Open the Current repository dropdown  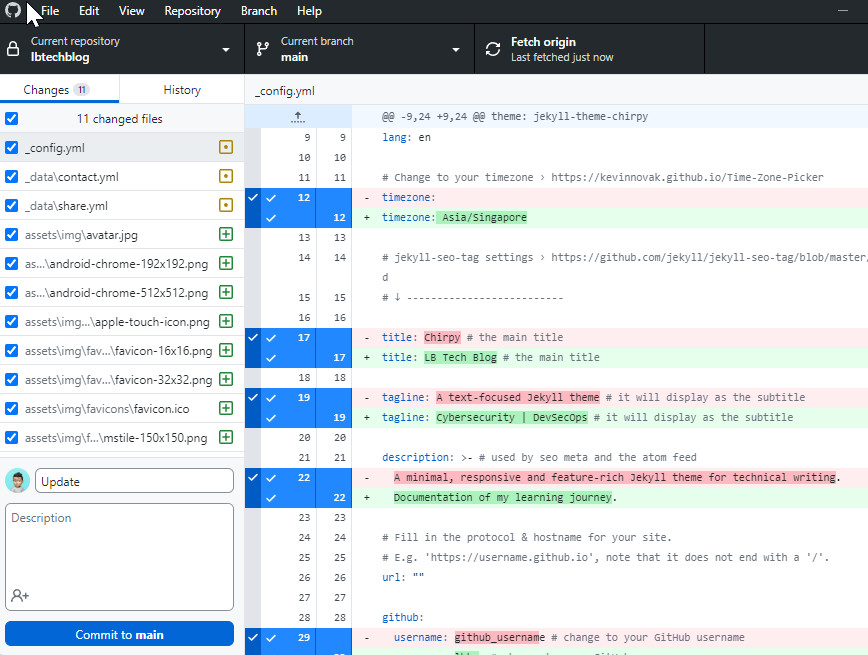[x=121, y=49]
